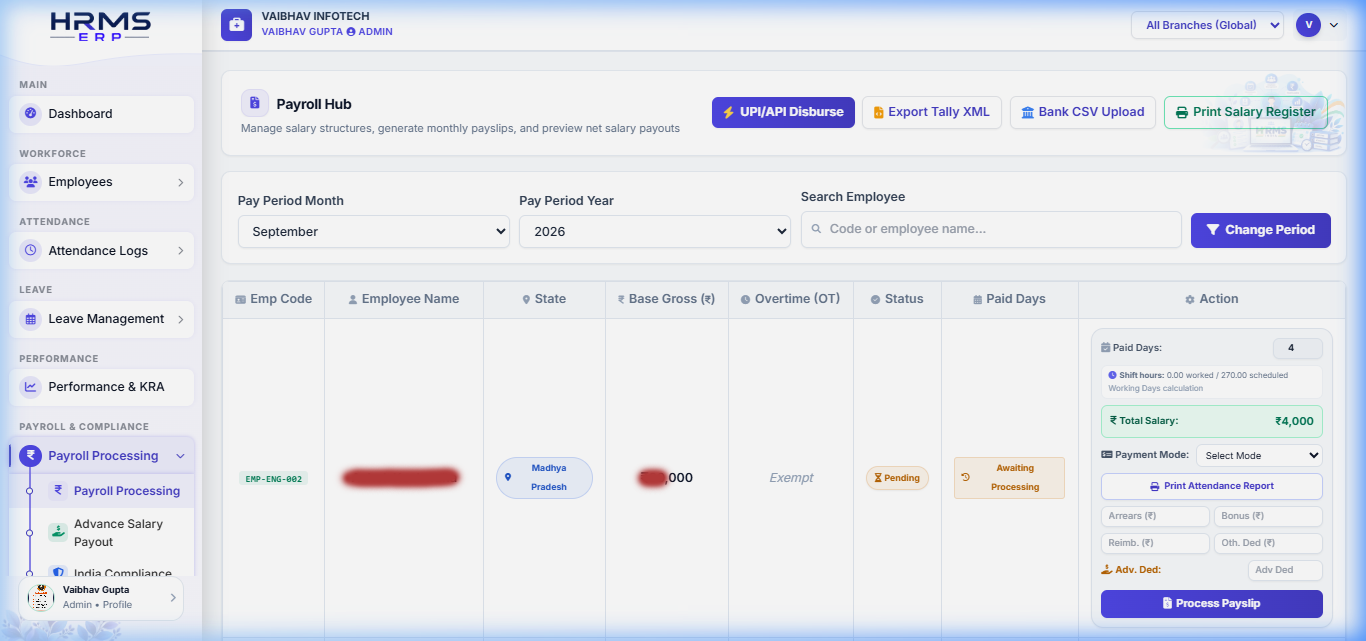Collapse the Payroll Processing menu chevron

(x=180, y=456)
